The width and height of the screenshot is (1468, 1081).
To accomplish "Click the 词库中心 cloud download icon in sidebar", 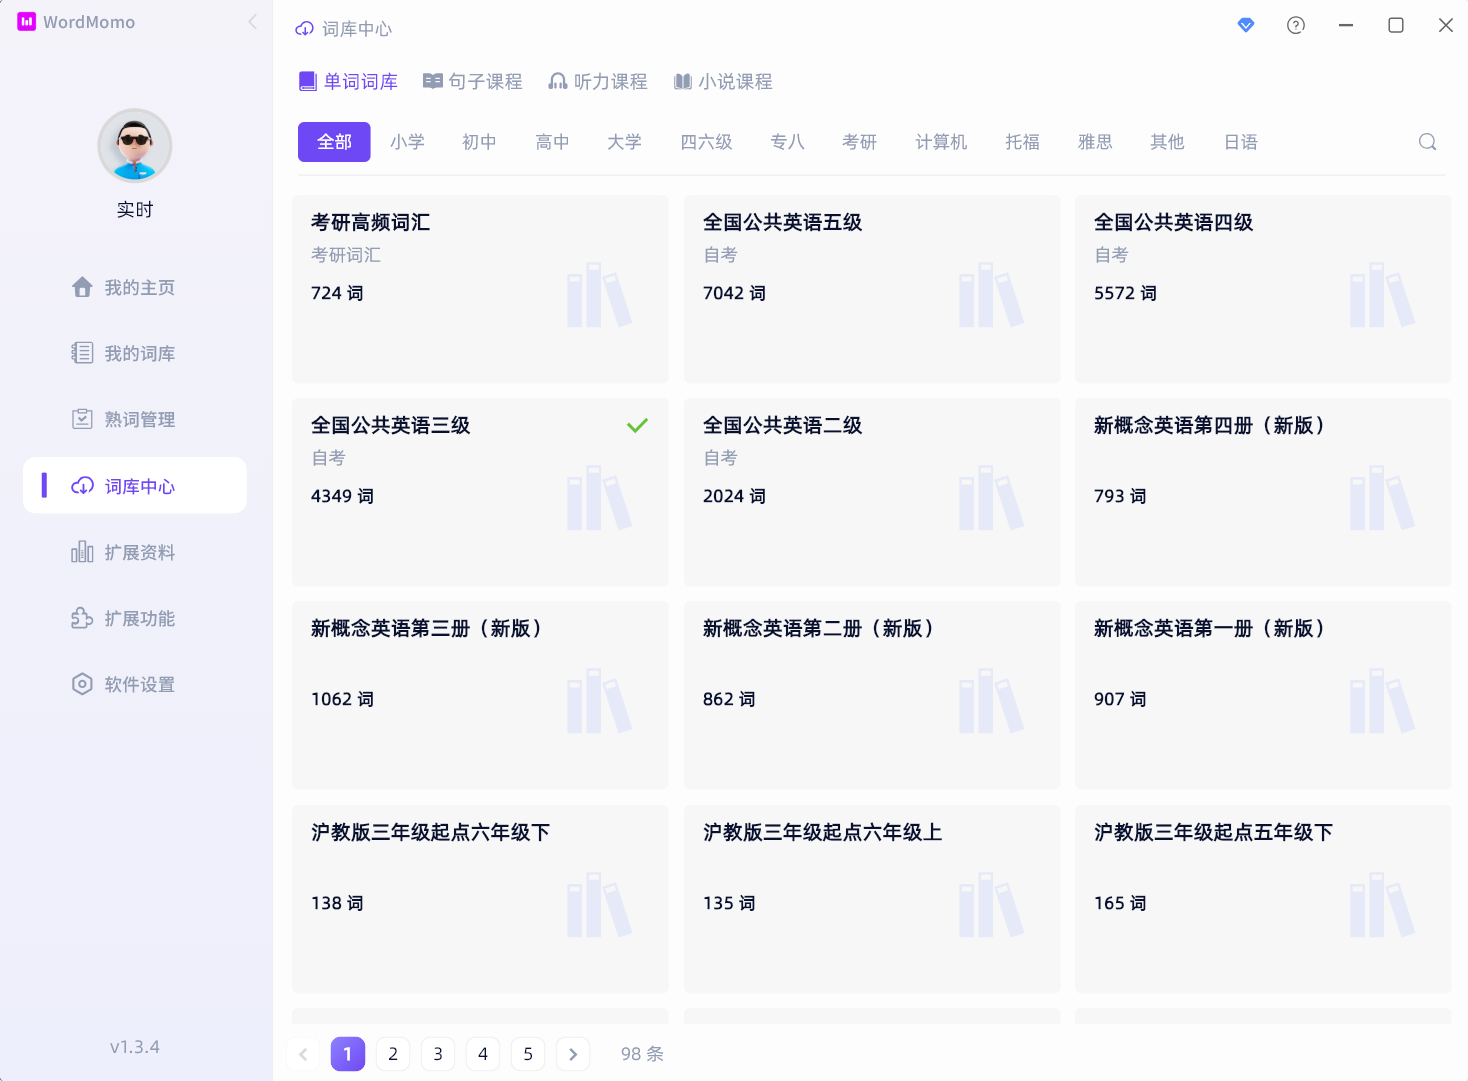I will point(82,486).
